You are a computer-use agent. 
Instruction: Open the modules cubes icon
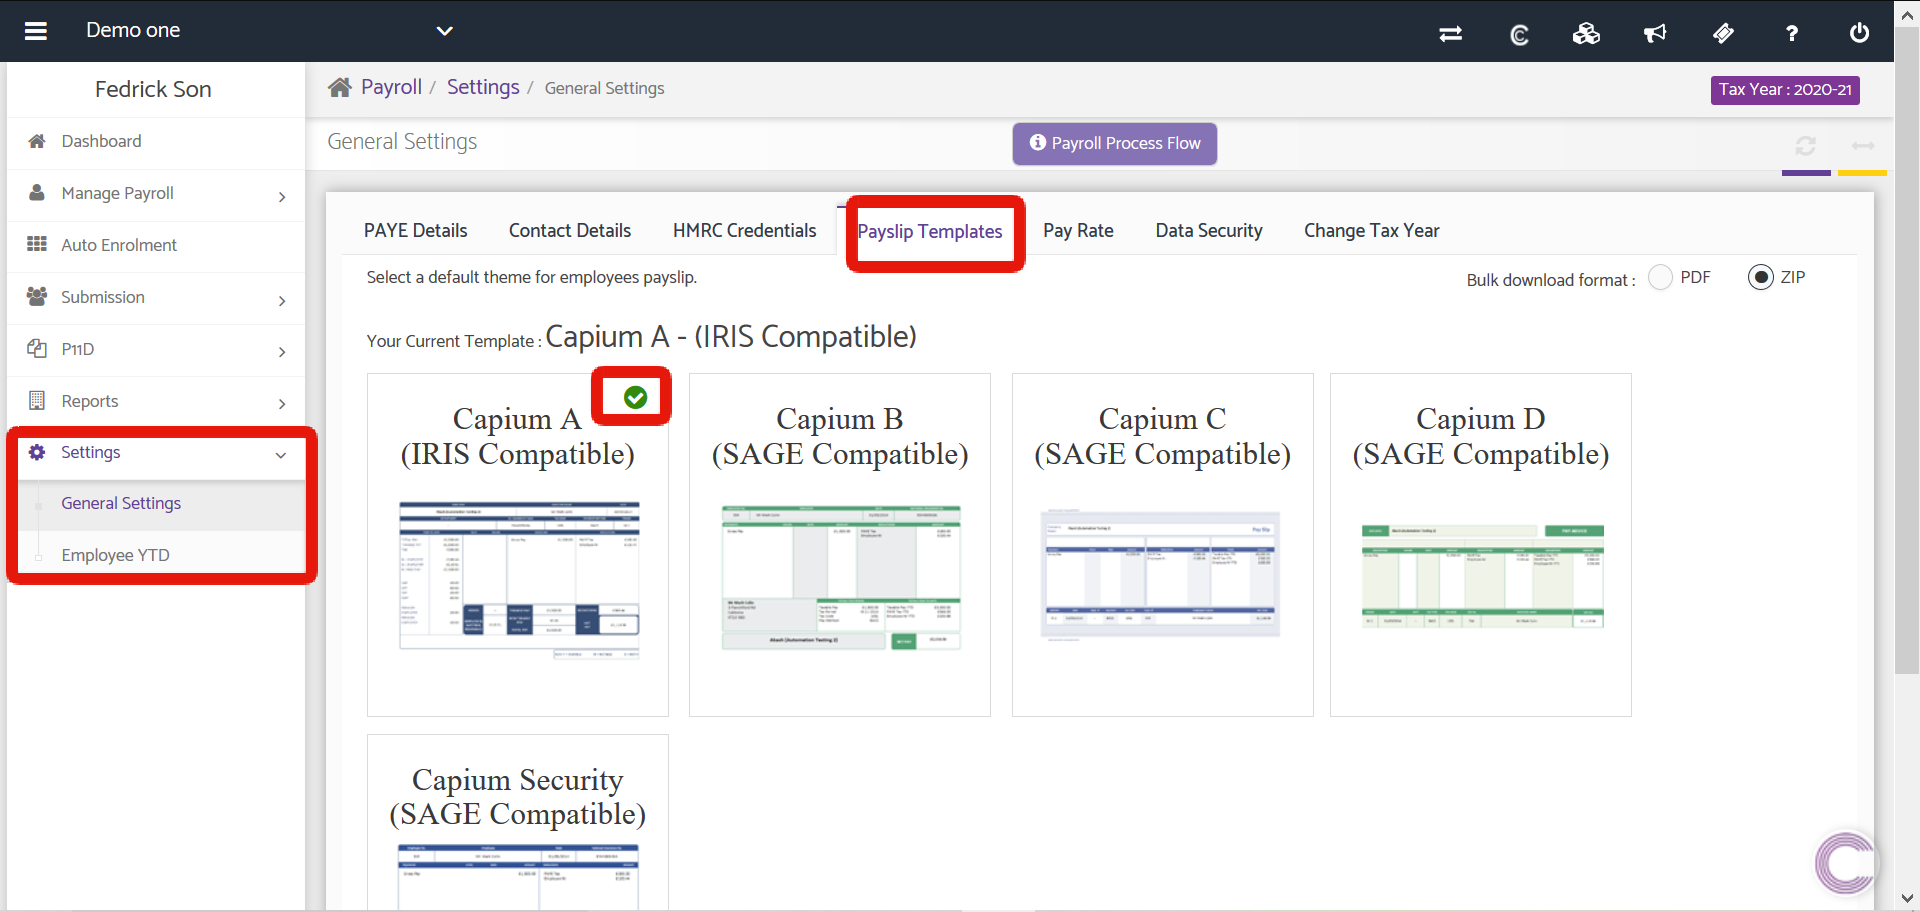pyautogui.click(x=1586, y=34)
